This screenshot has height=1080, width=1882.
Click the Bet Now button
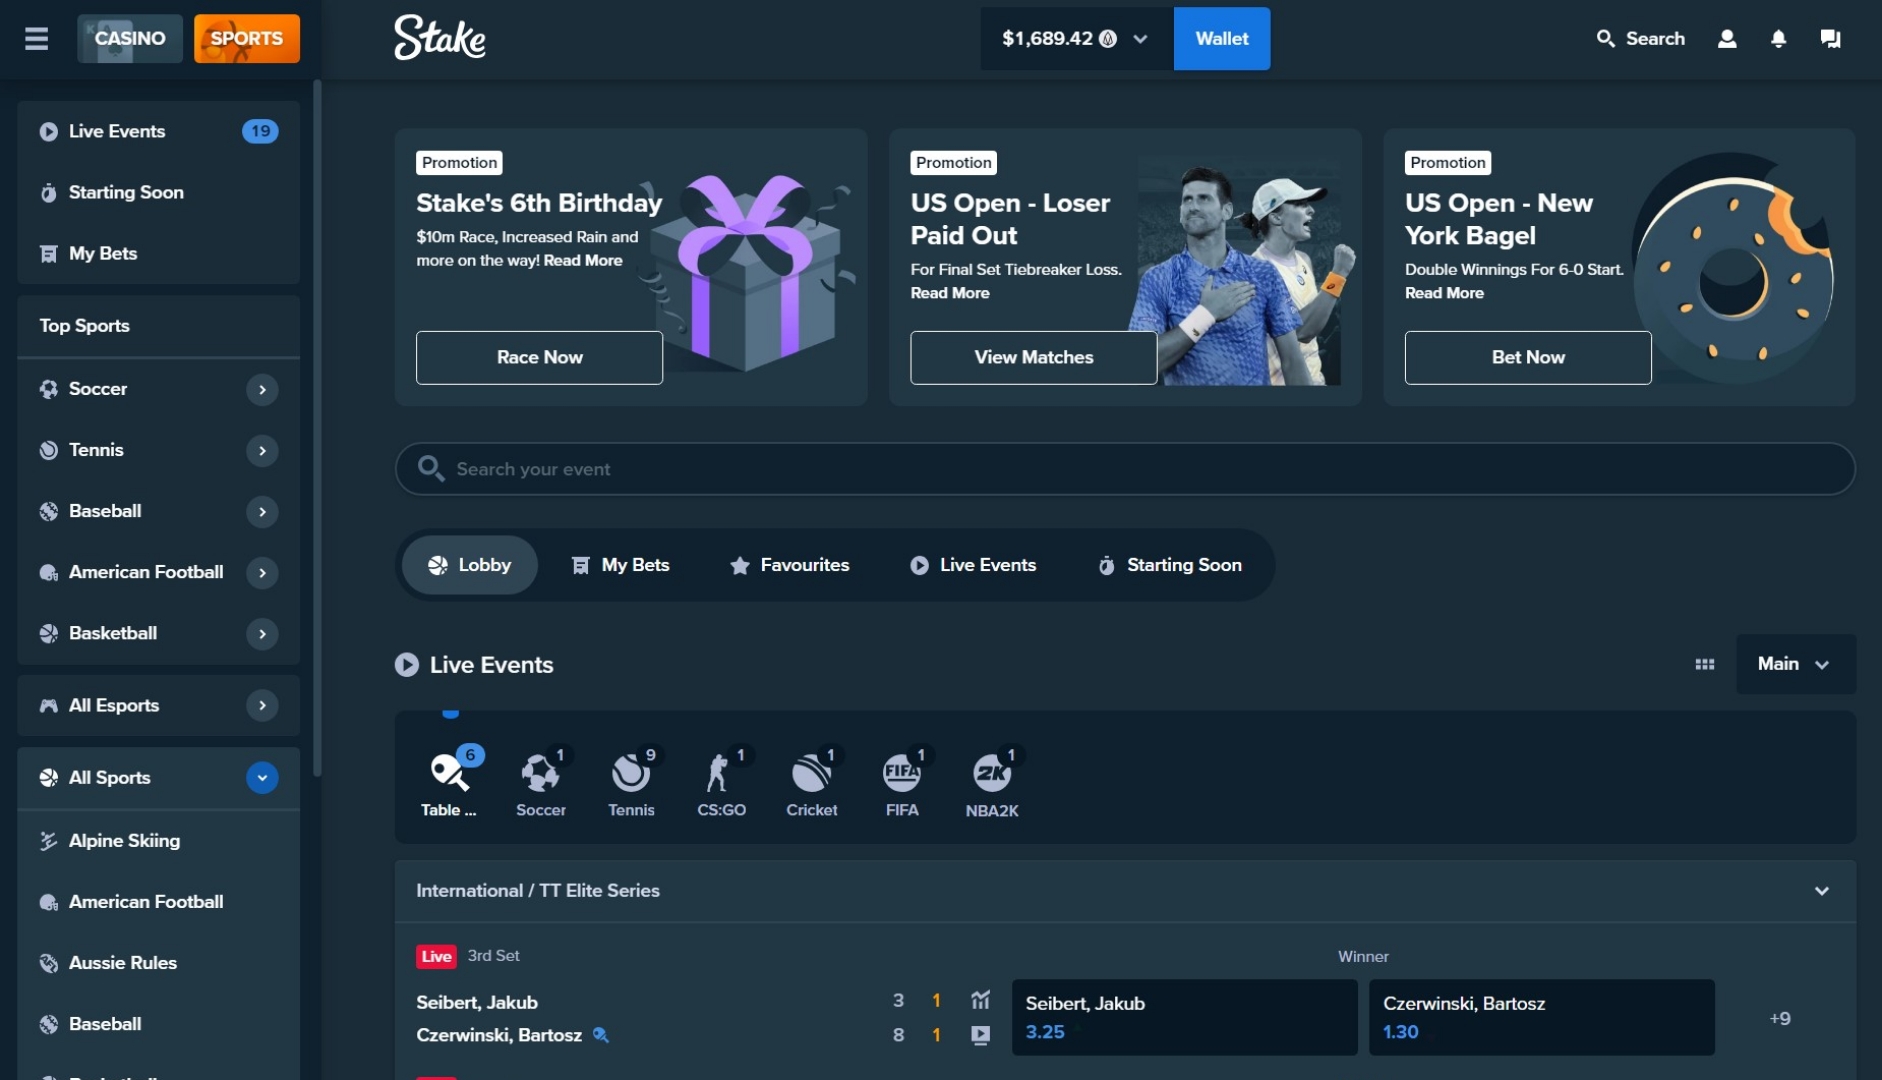1528,358
